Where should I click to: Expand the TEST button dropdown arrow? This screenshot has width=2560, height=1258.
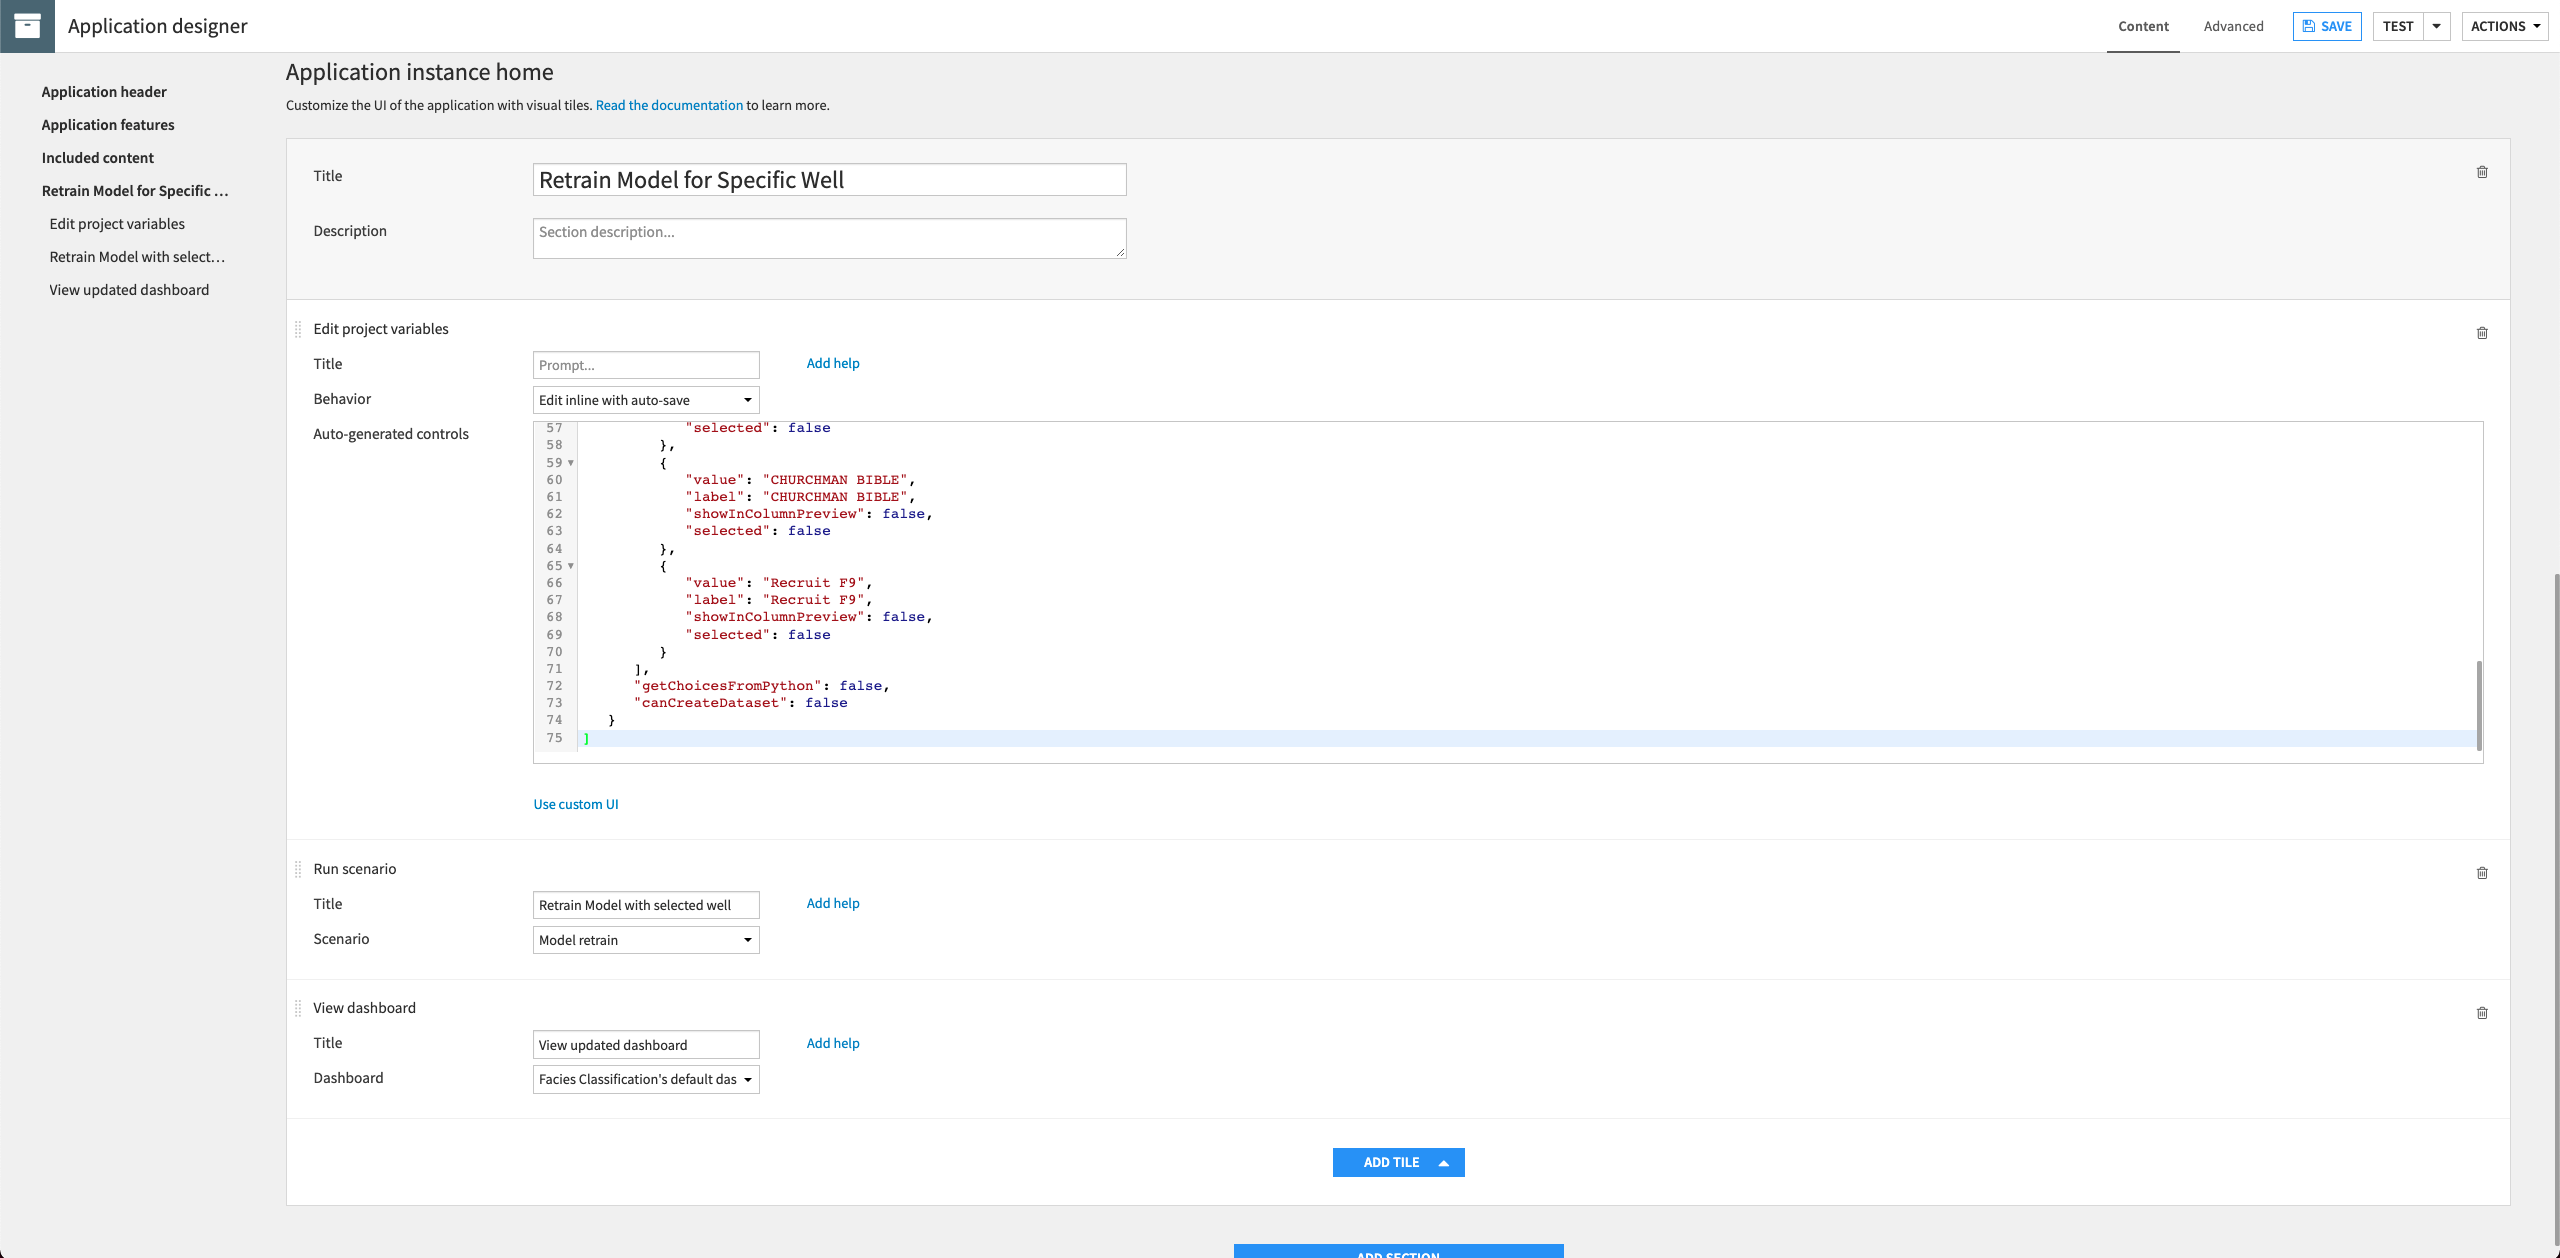[x=2437, y=26]
